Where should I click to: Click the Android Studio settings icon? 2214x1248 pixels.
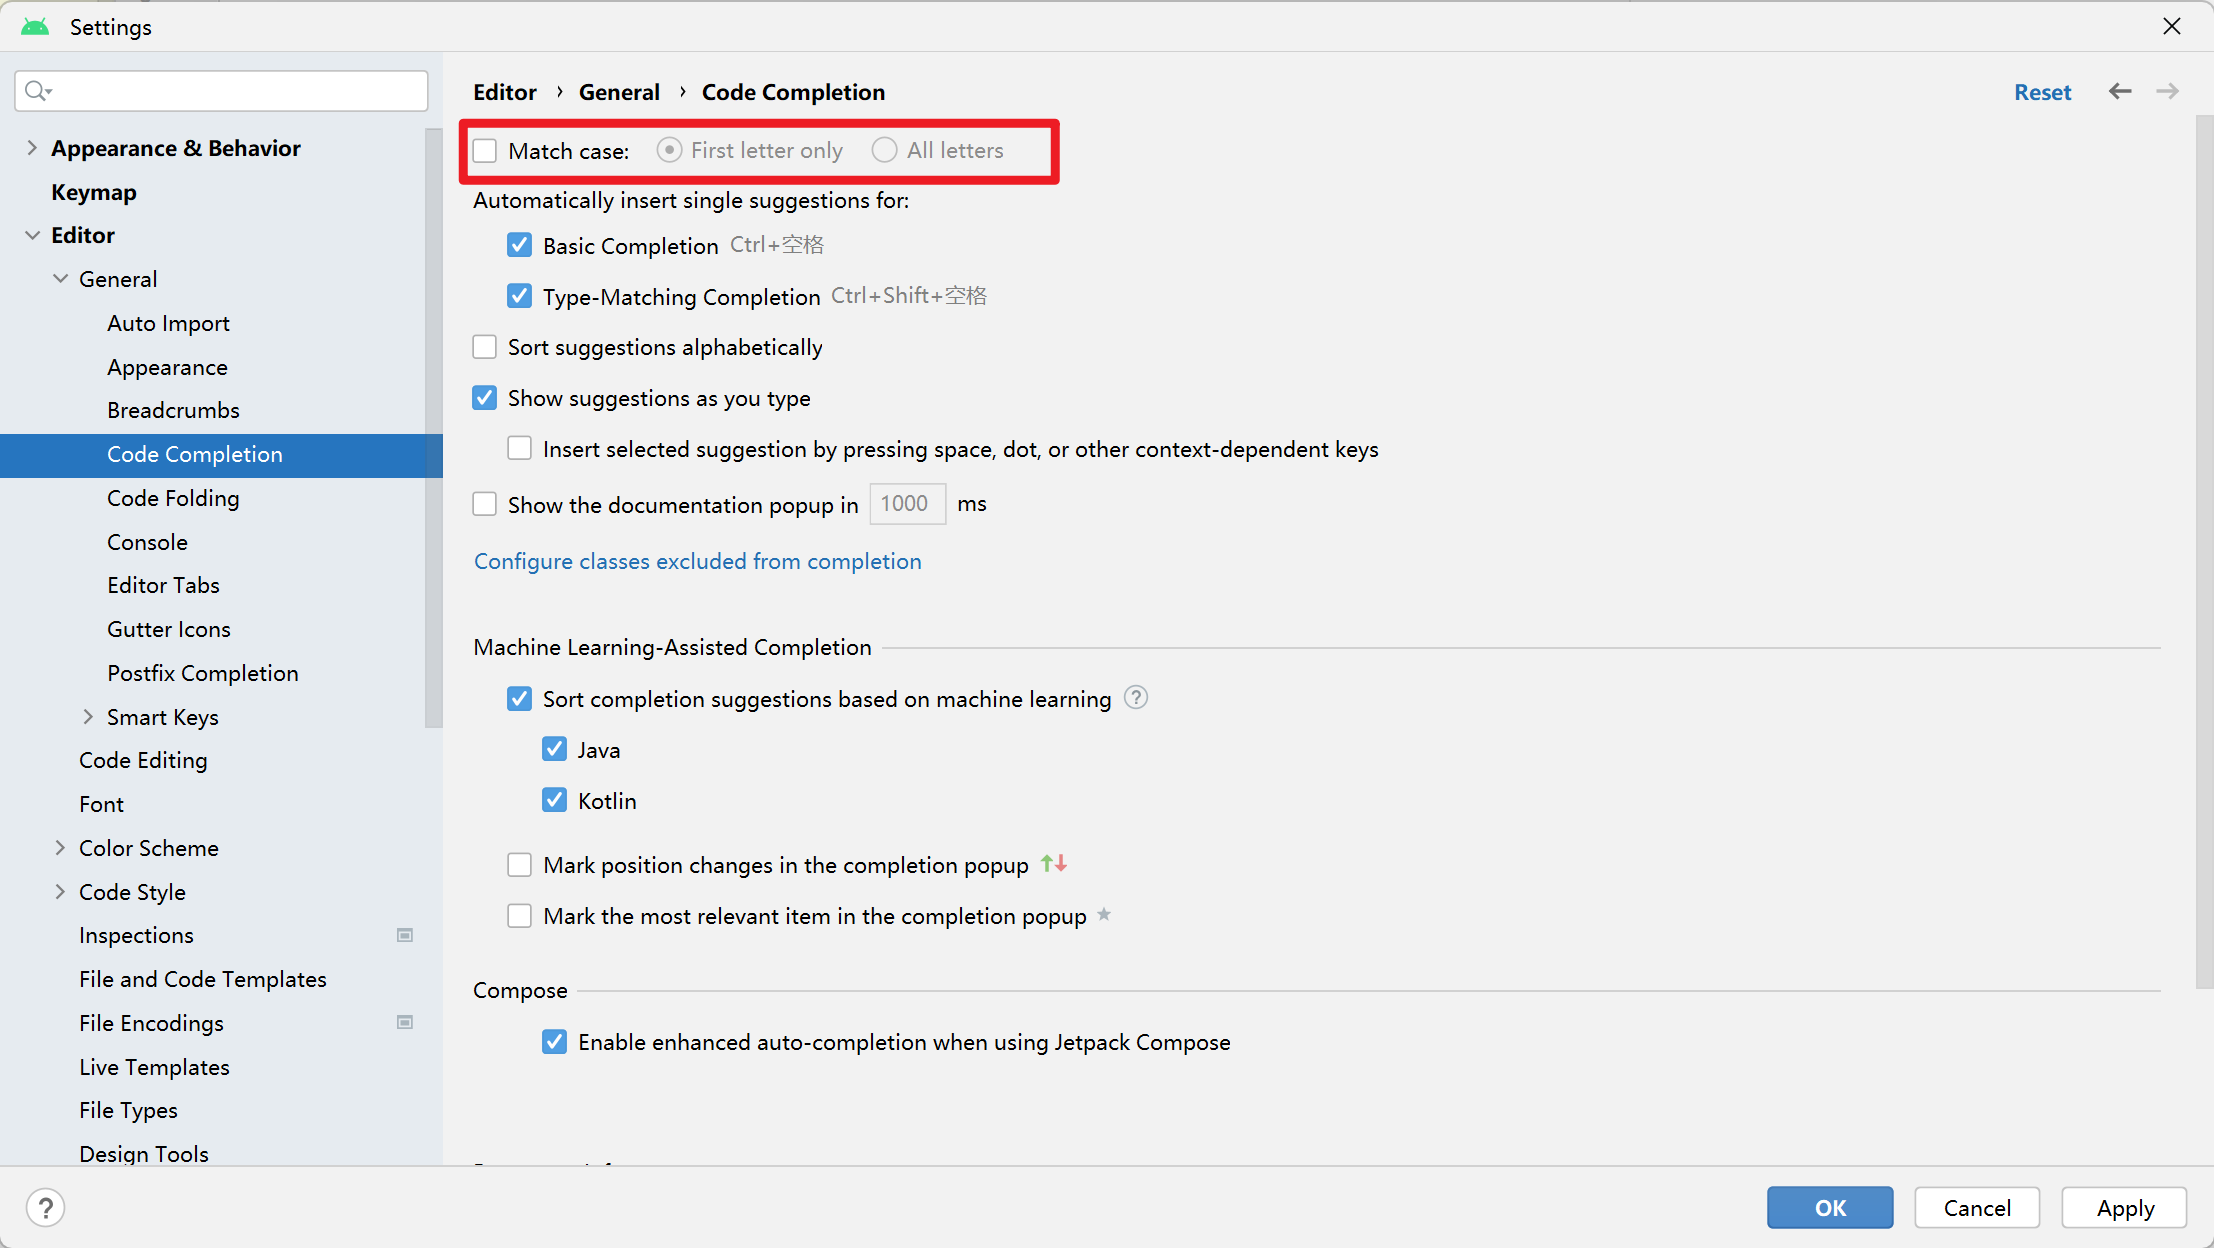[33, 24]
